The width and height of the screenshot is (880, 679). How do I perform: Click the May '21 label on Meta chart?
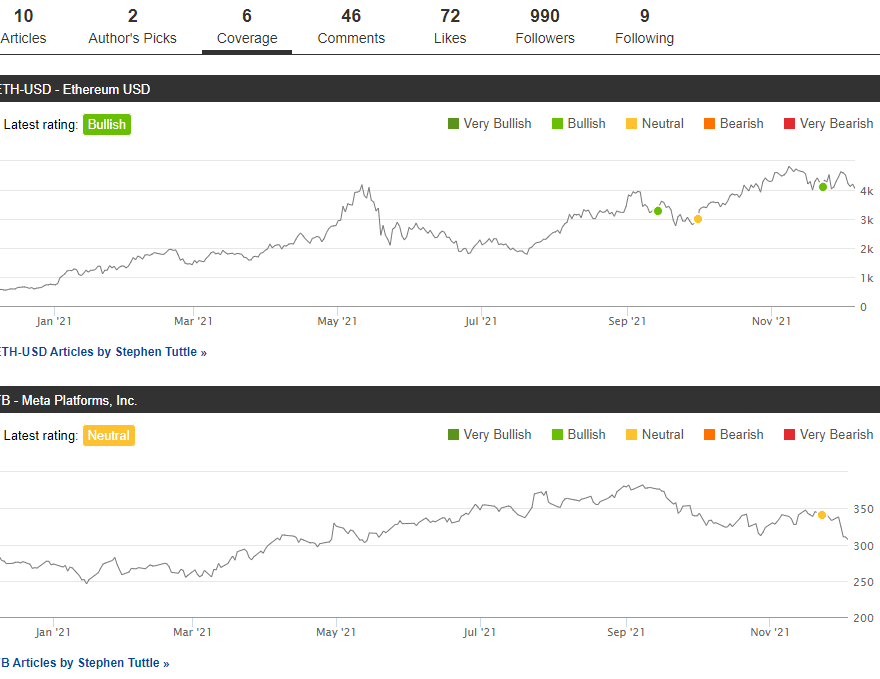336,632
